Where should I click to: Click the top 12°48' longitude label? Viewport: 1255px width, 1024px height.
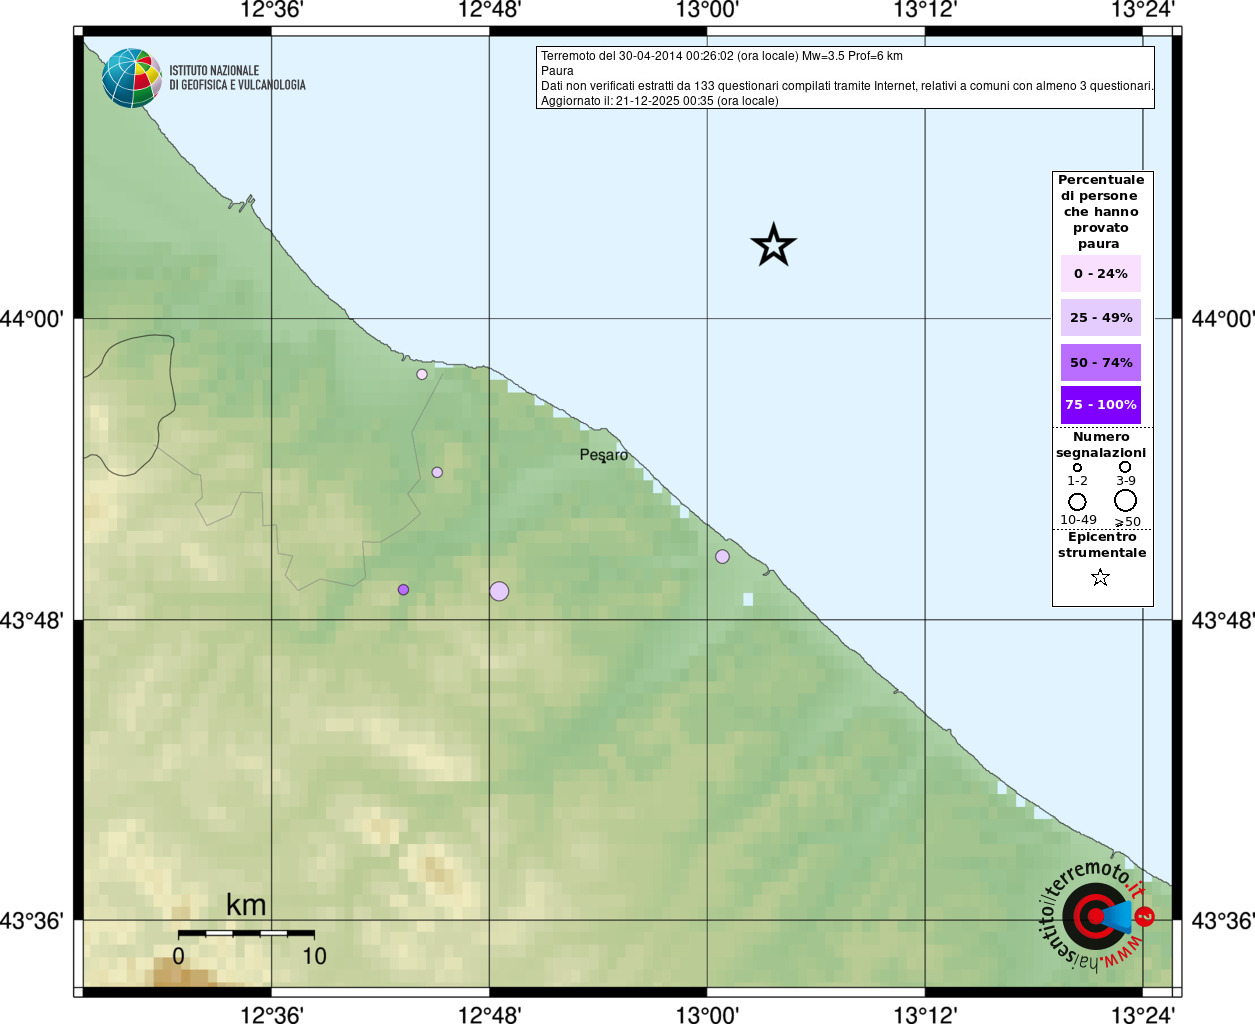(x=489, y=10)
